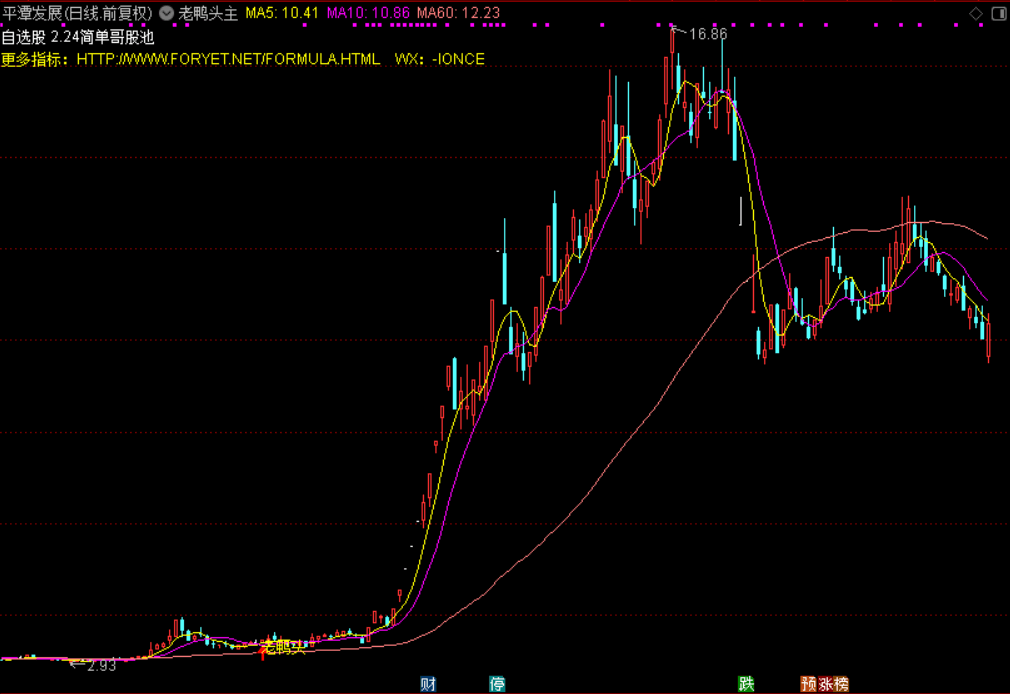This screenshot has width=1010, height=694.
Task: Click the diamond icon in top-right corner
Action: click(976, 13)
